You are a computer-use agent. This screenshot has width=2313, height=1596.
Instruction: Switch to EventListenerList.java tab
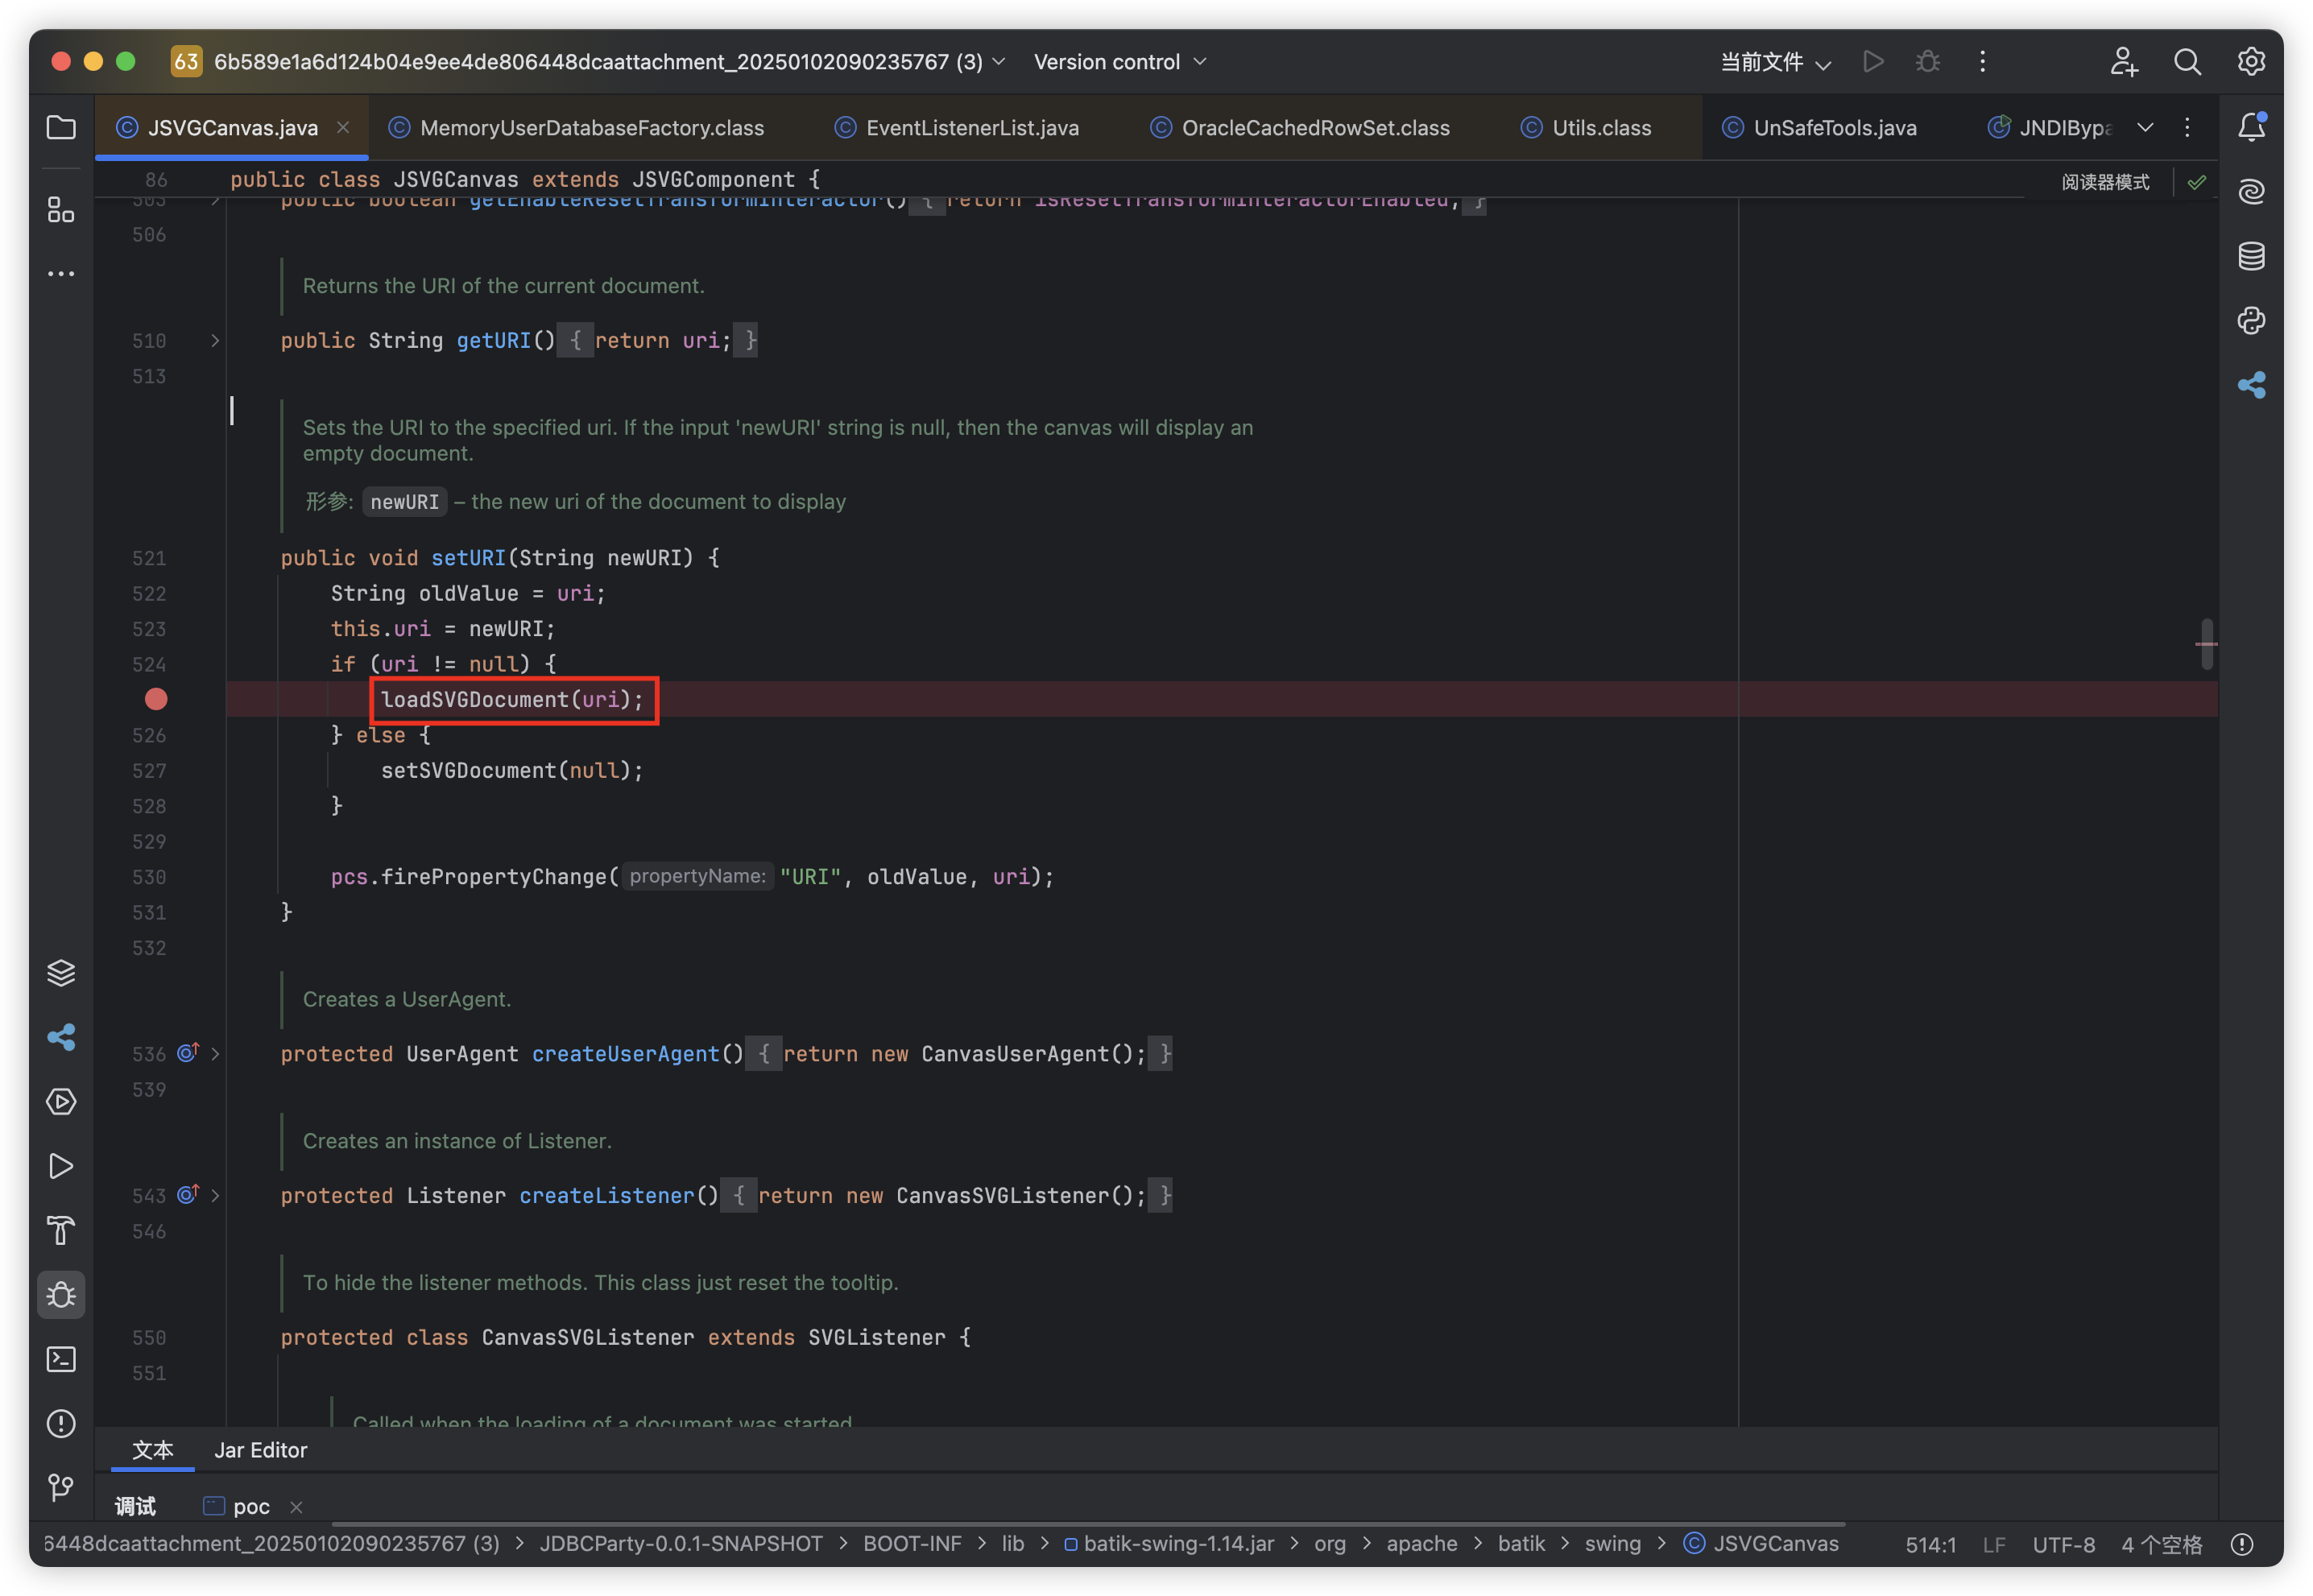pyautogui.click(x=958, y=128)
